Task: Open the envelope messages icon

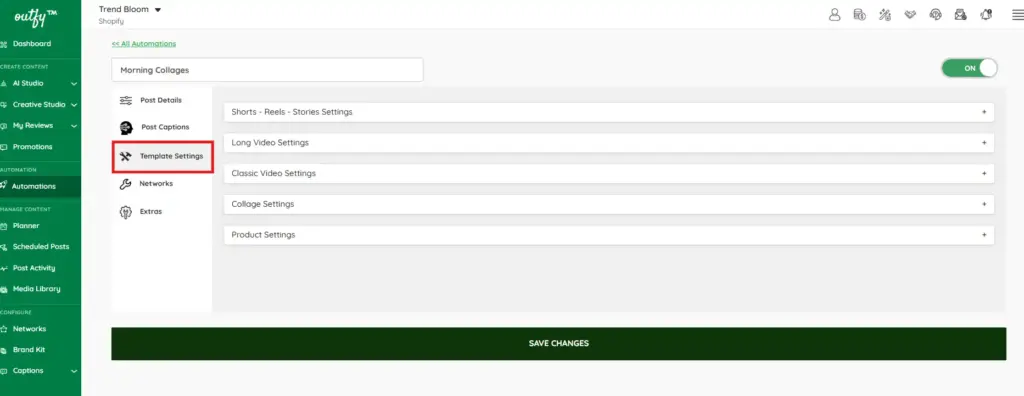Action: pos(960,14)
